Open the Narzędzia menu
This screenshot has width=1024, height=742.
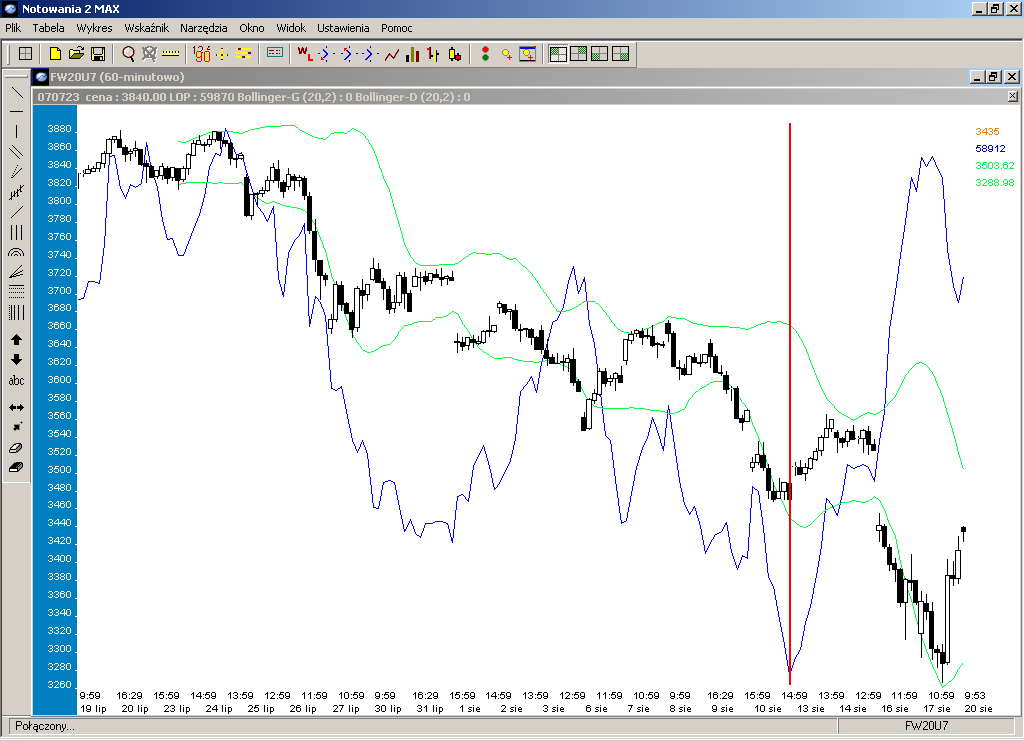(x=204, y=28)
